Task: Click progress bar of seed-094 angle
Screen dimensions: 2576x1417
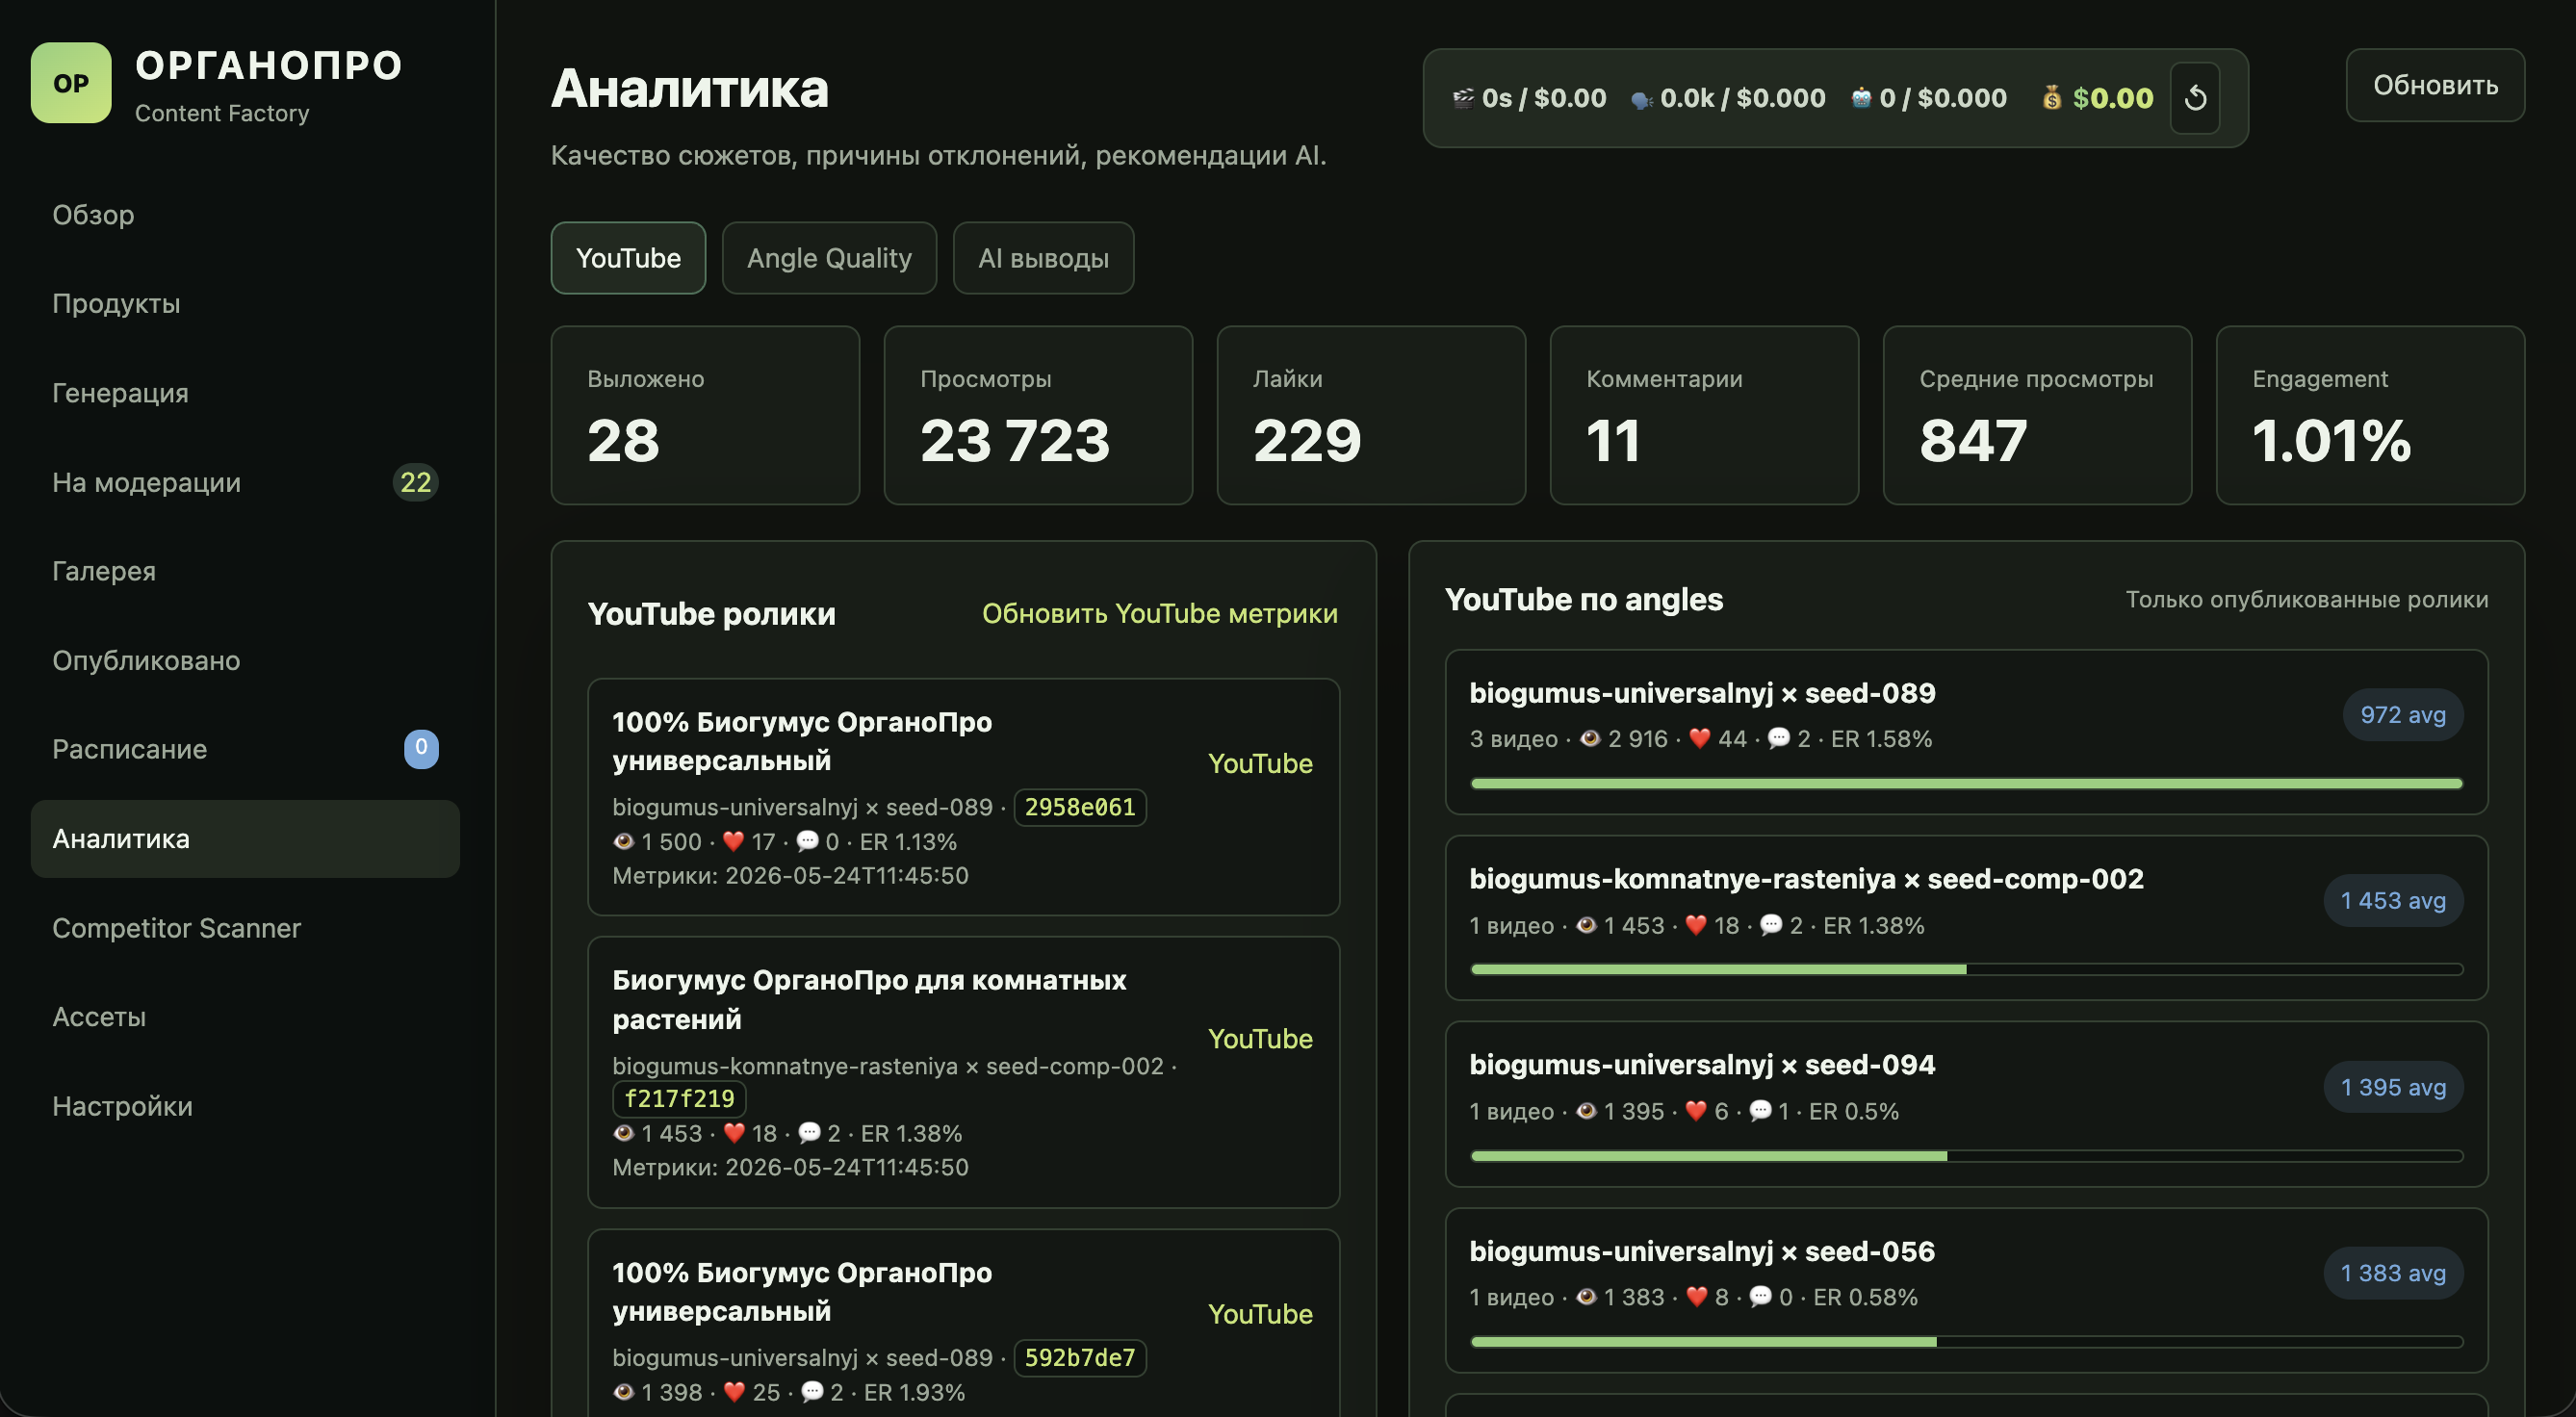Action: (x=1966, y=1156)
